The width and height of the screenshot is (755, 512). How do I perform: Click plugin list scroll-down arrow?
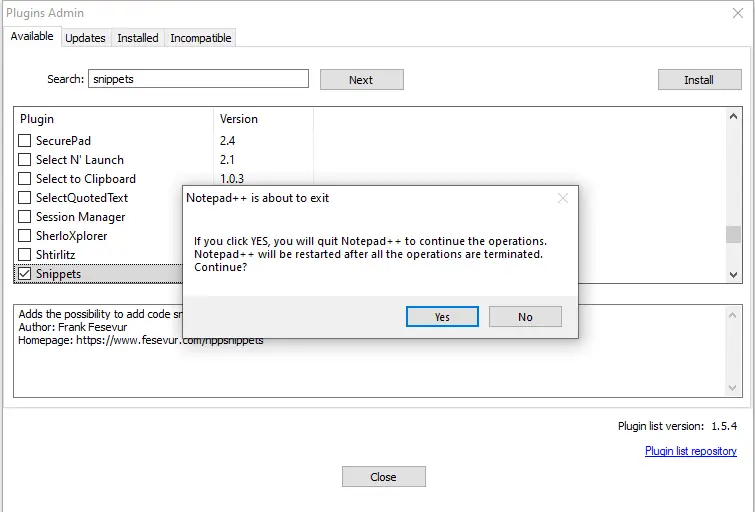pos(733,275)
